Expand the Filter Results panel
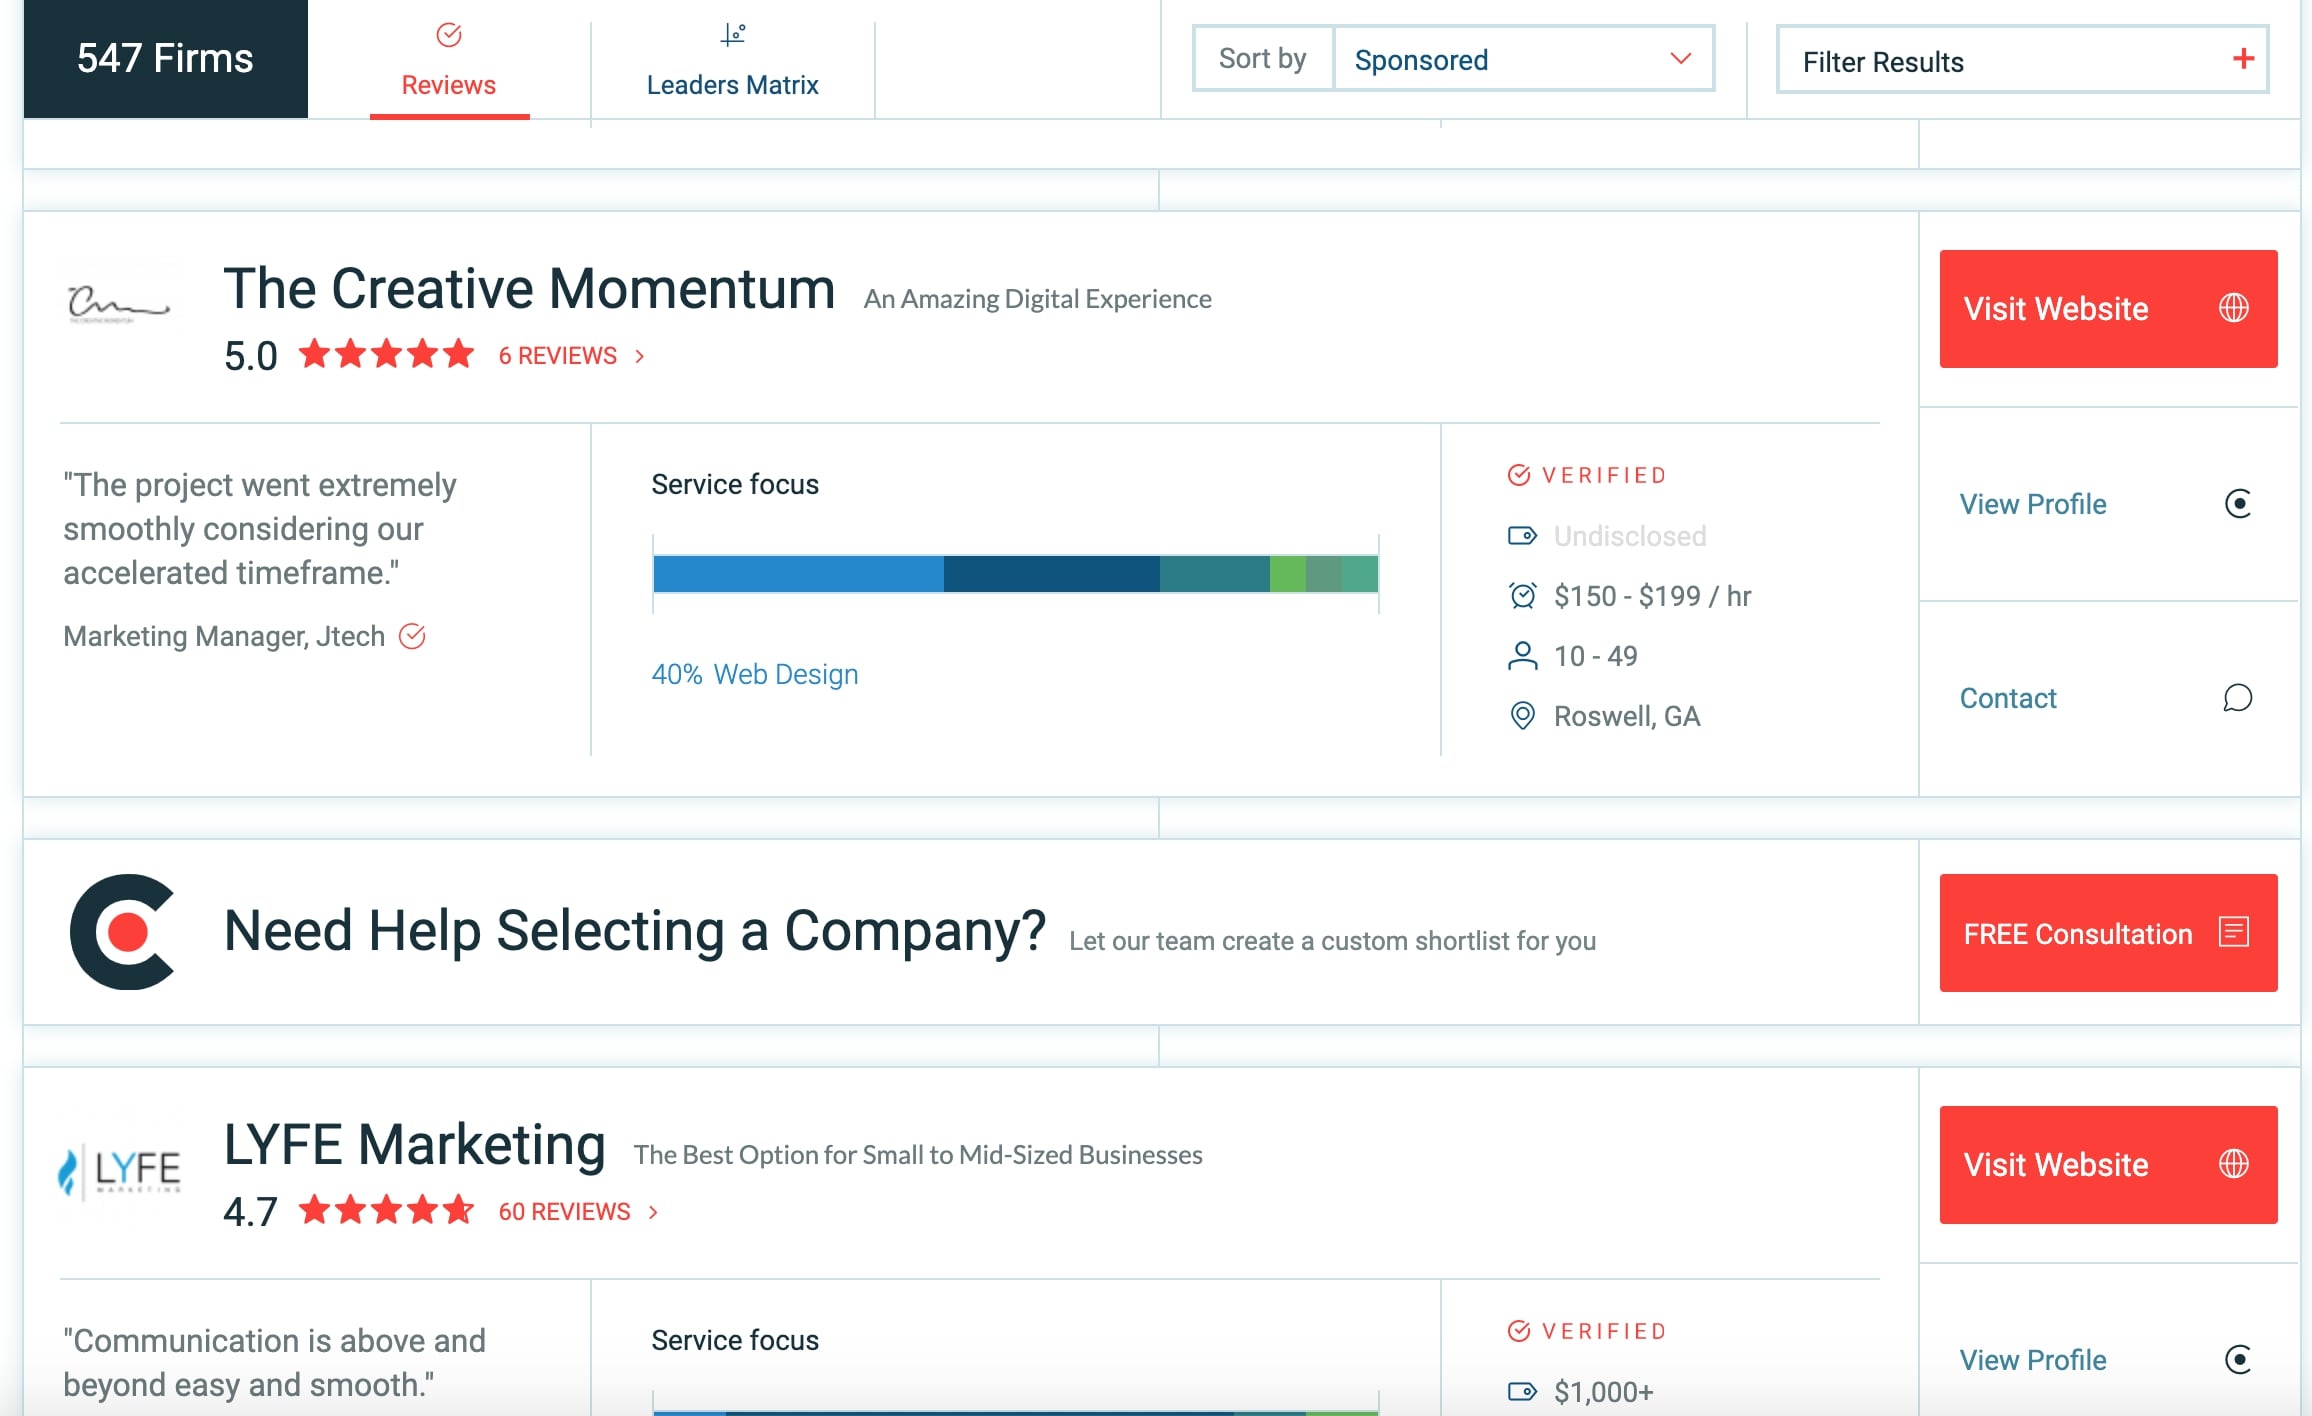The height and width of the screenshot is (1416, 2312). 2022,61
